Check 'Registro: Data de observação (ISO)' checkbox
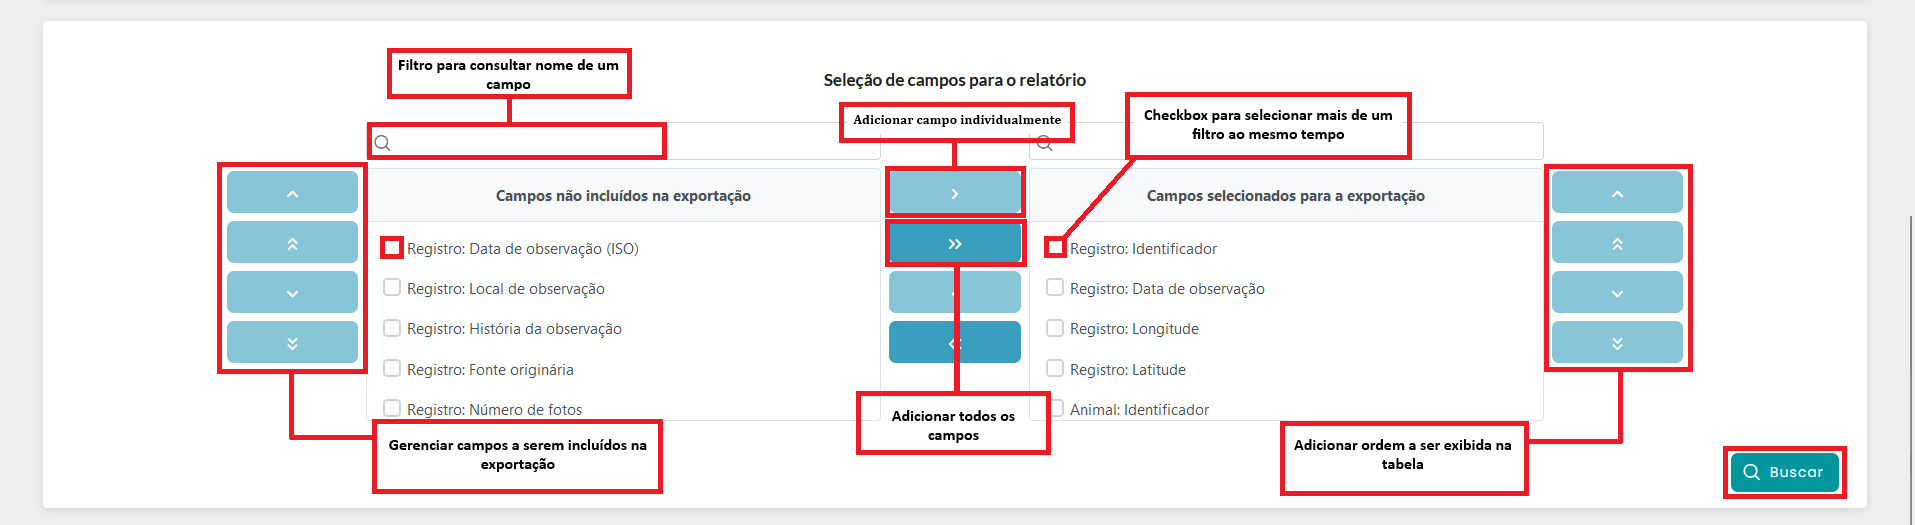The width and height of the screenshot is (1915, 525). (x=392, y=247)
